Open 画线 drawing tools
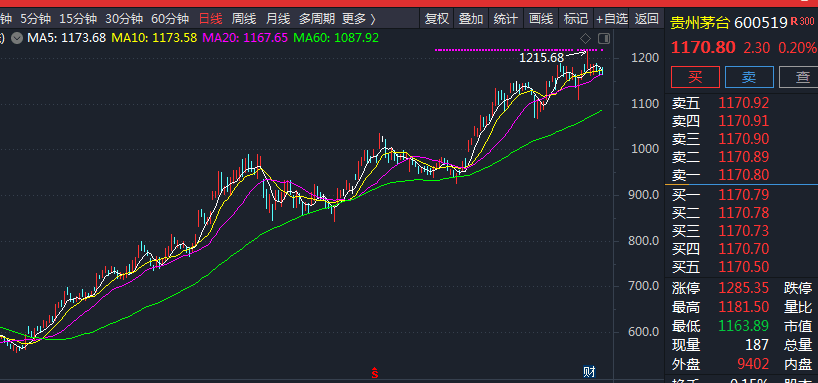 click(x=540, y=19)
